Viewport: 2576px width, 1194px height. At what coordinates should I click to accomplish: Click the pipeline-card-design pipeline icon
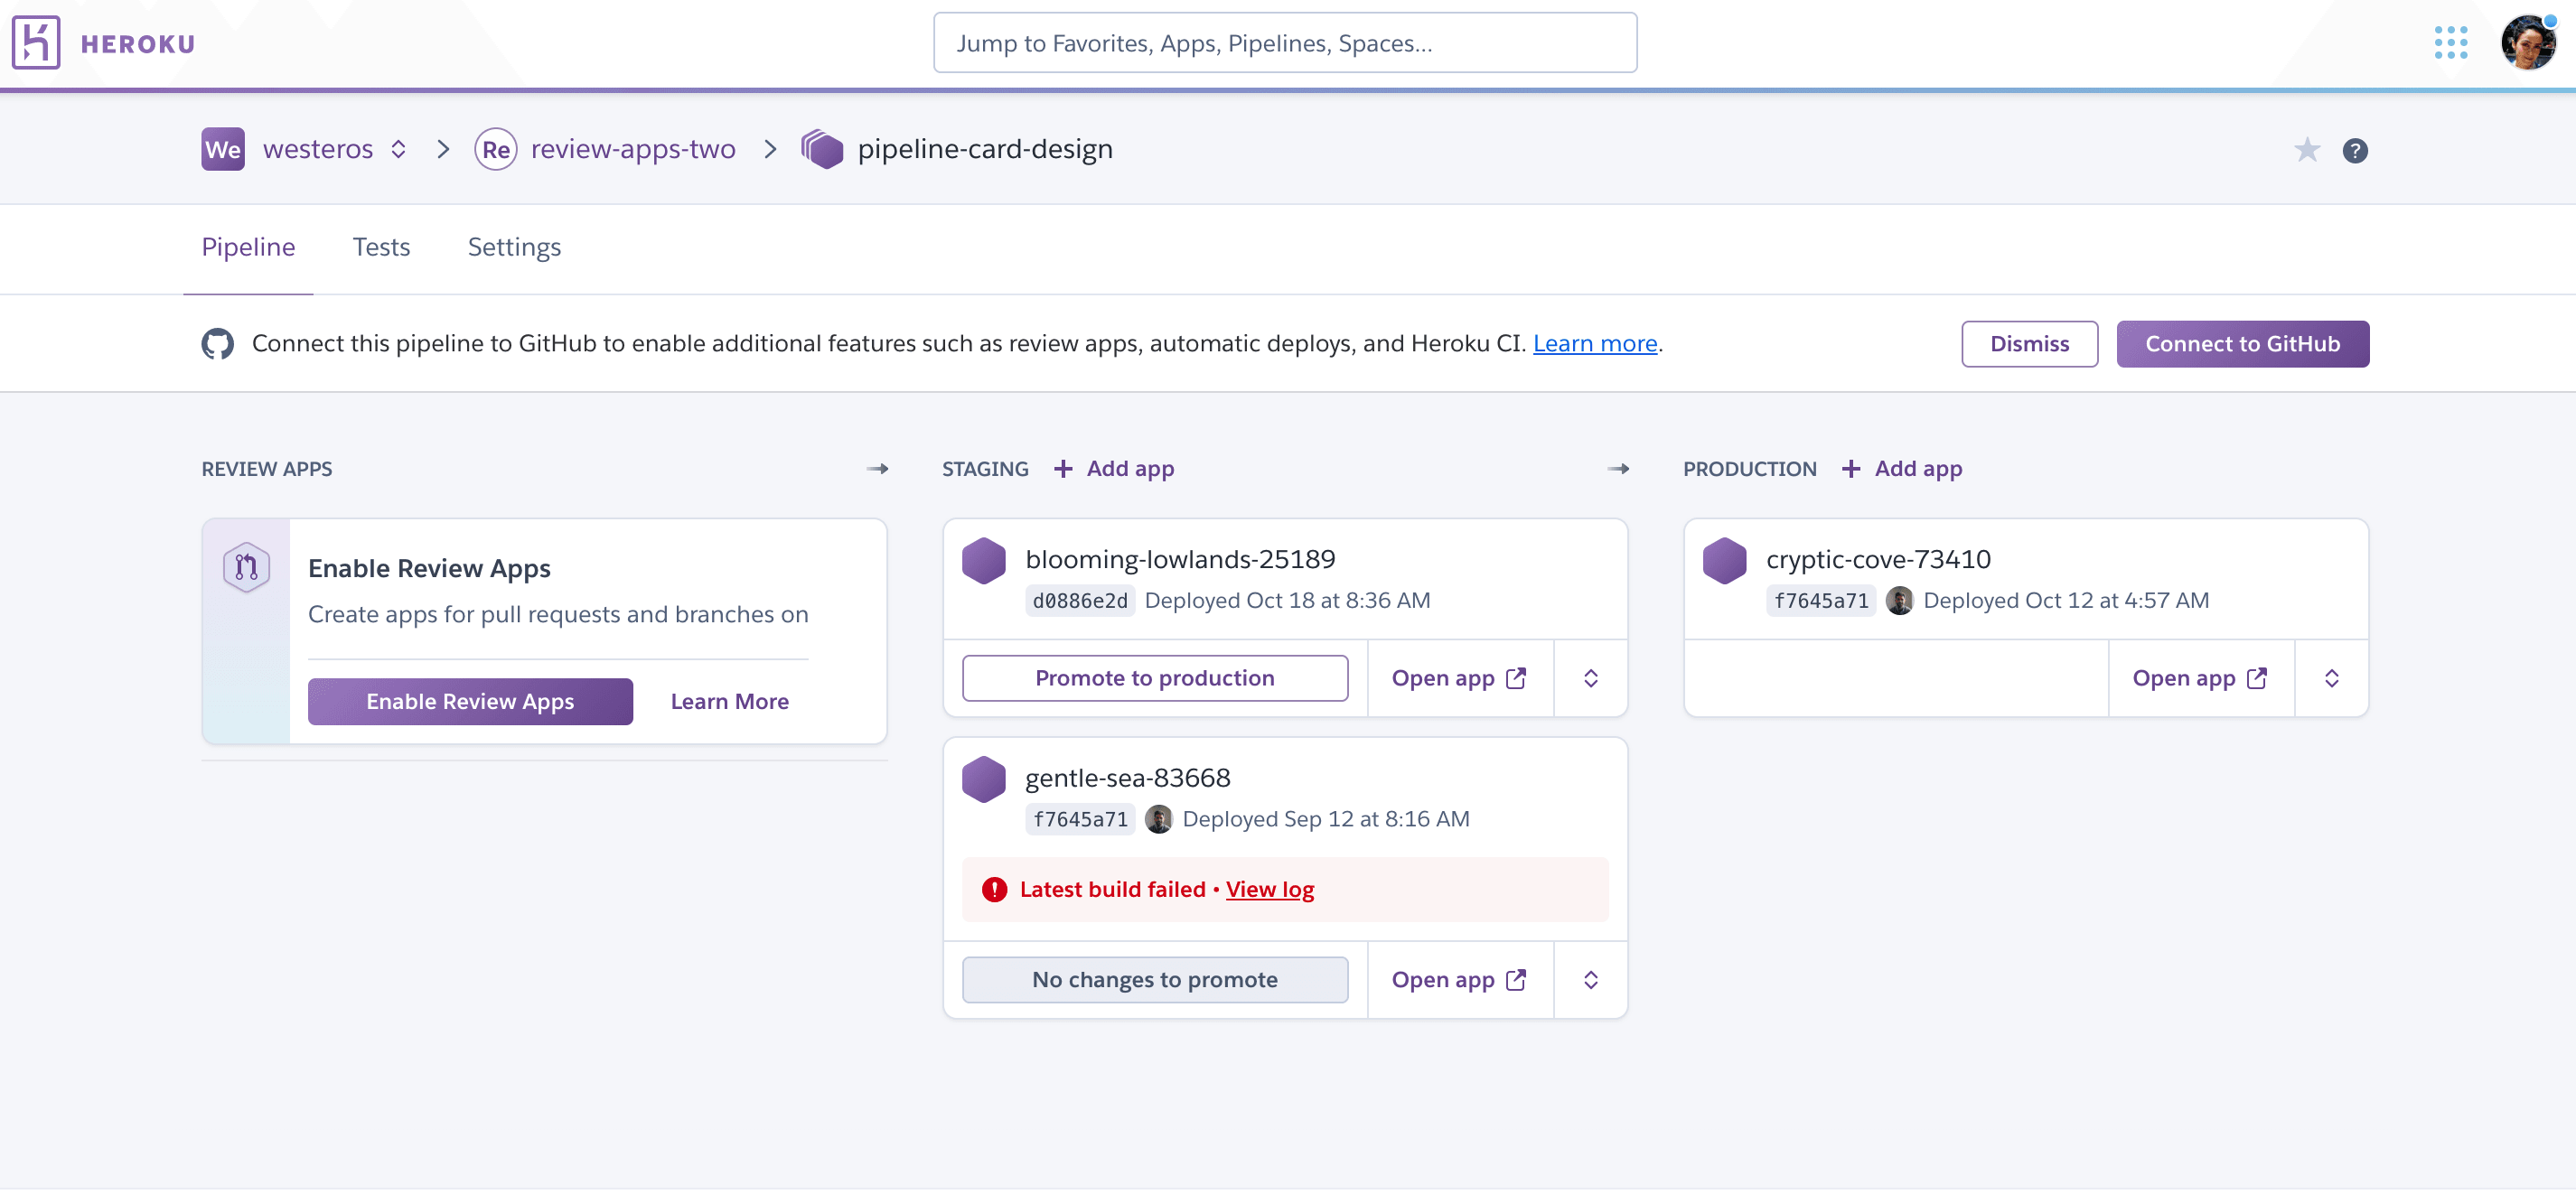(x=821, y=149)
